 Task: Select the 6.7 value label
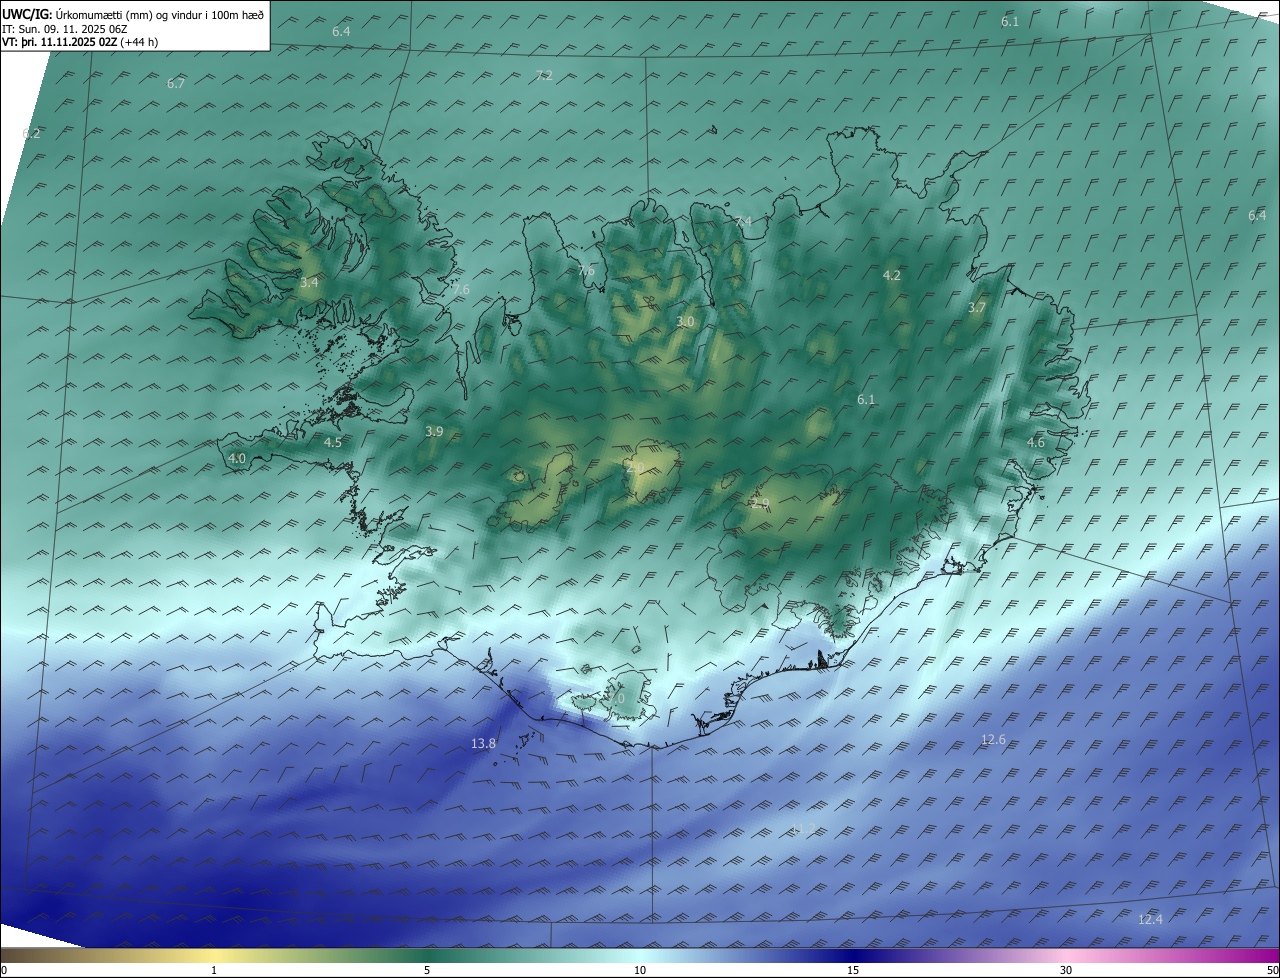click(176, 84)
